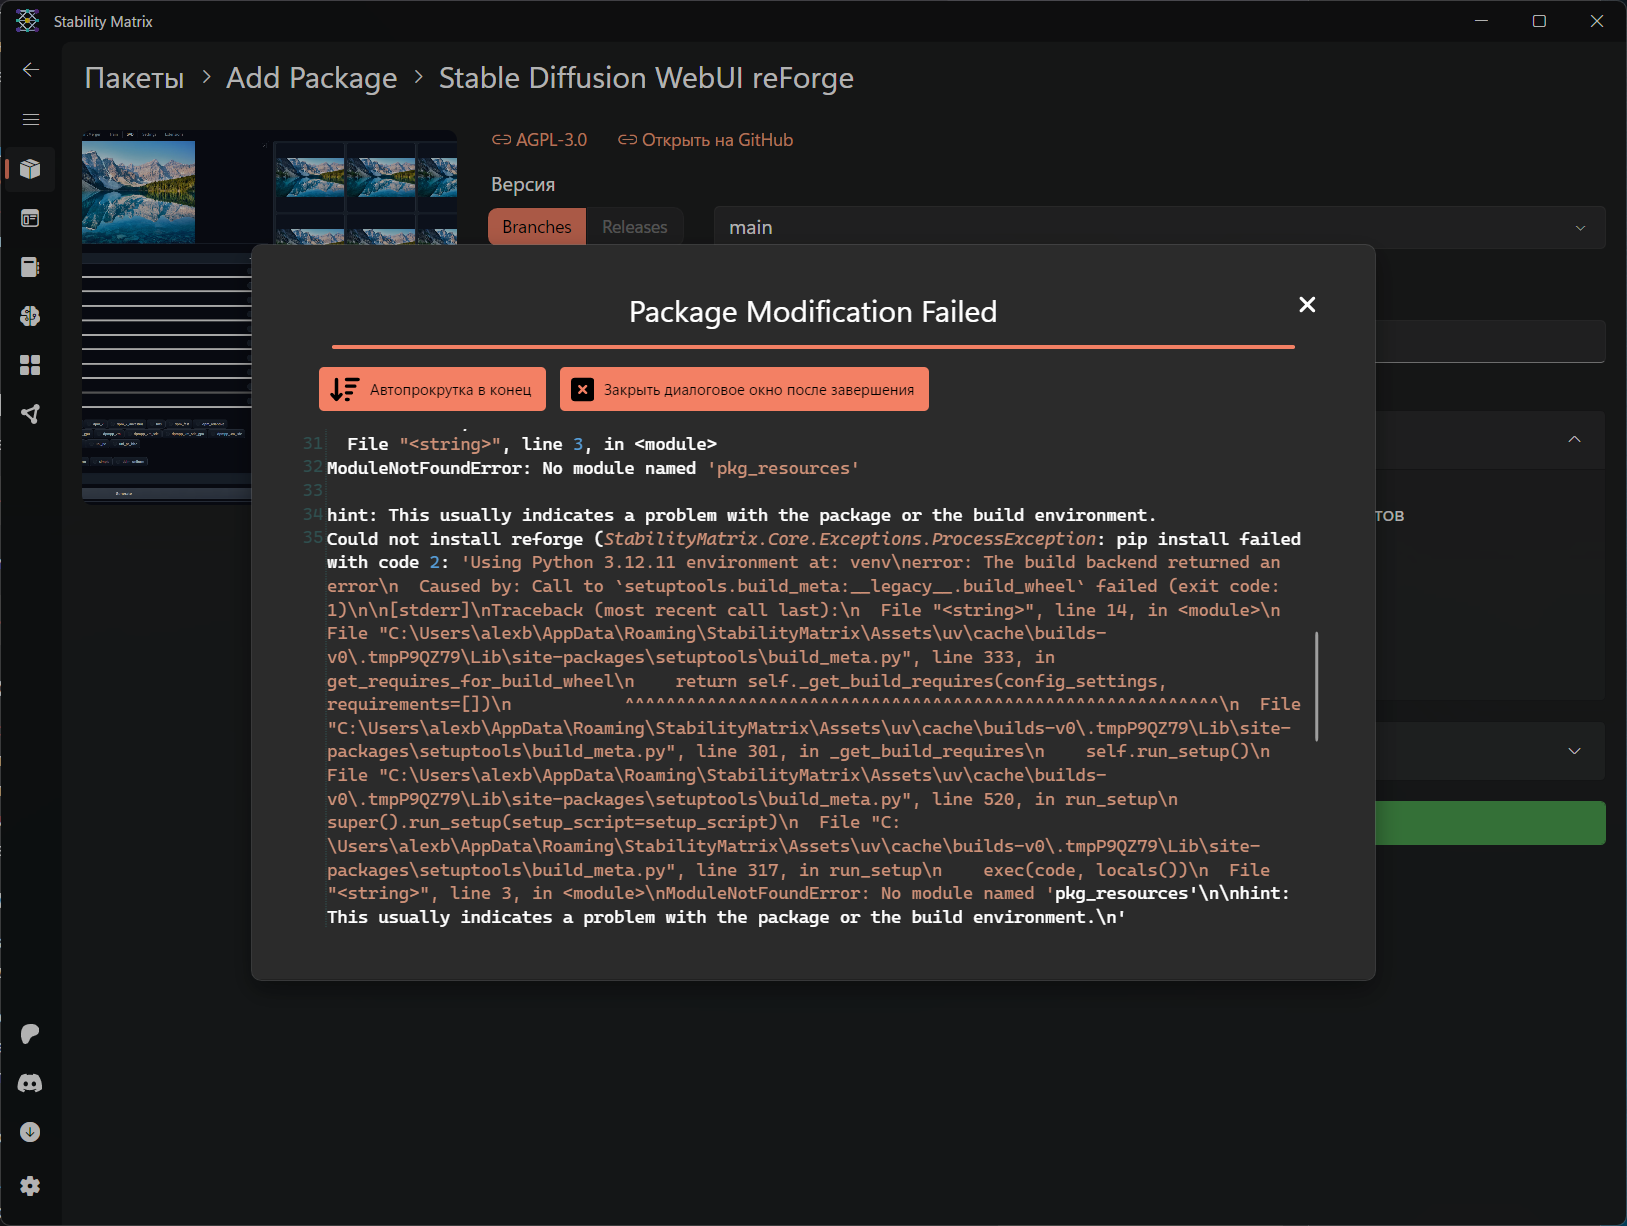Screen dimensions: 1627x1226
Task: Open the 'Открыть на GitHub' link
Action: coord(706,140)
